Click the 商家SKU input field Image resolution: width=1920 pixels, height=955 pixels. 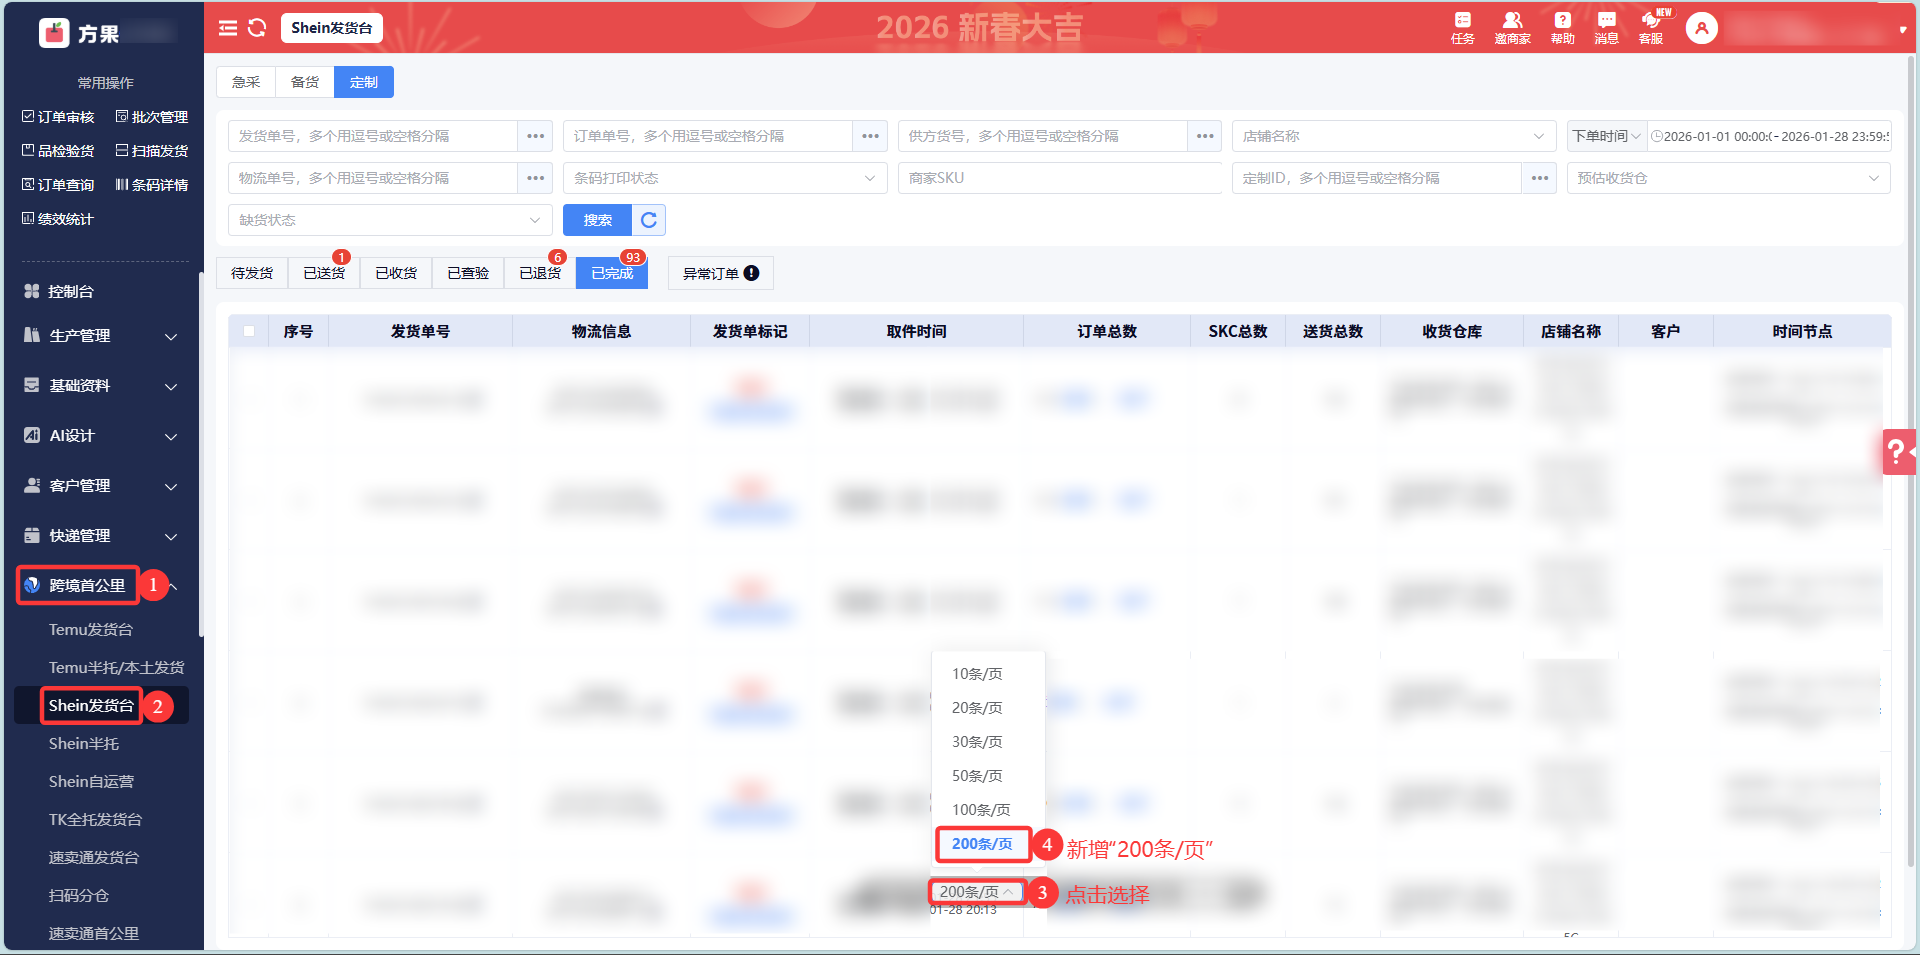1060,178
